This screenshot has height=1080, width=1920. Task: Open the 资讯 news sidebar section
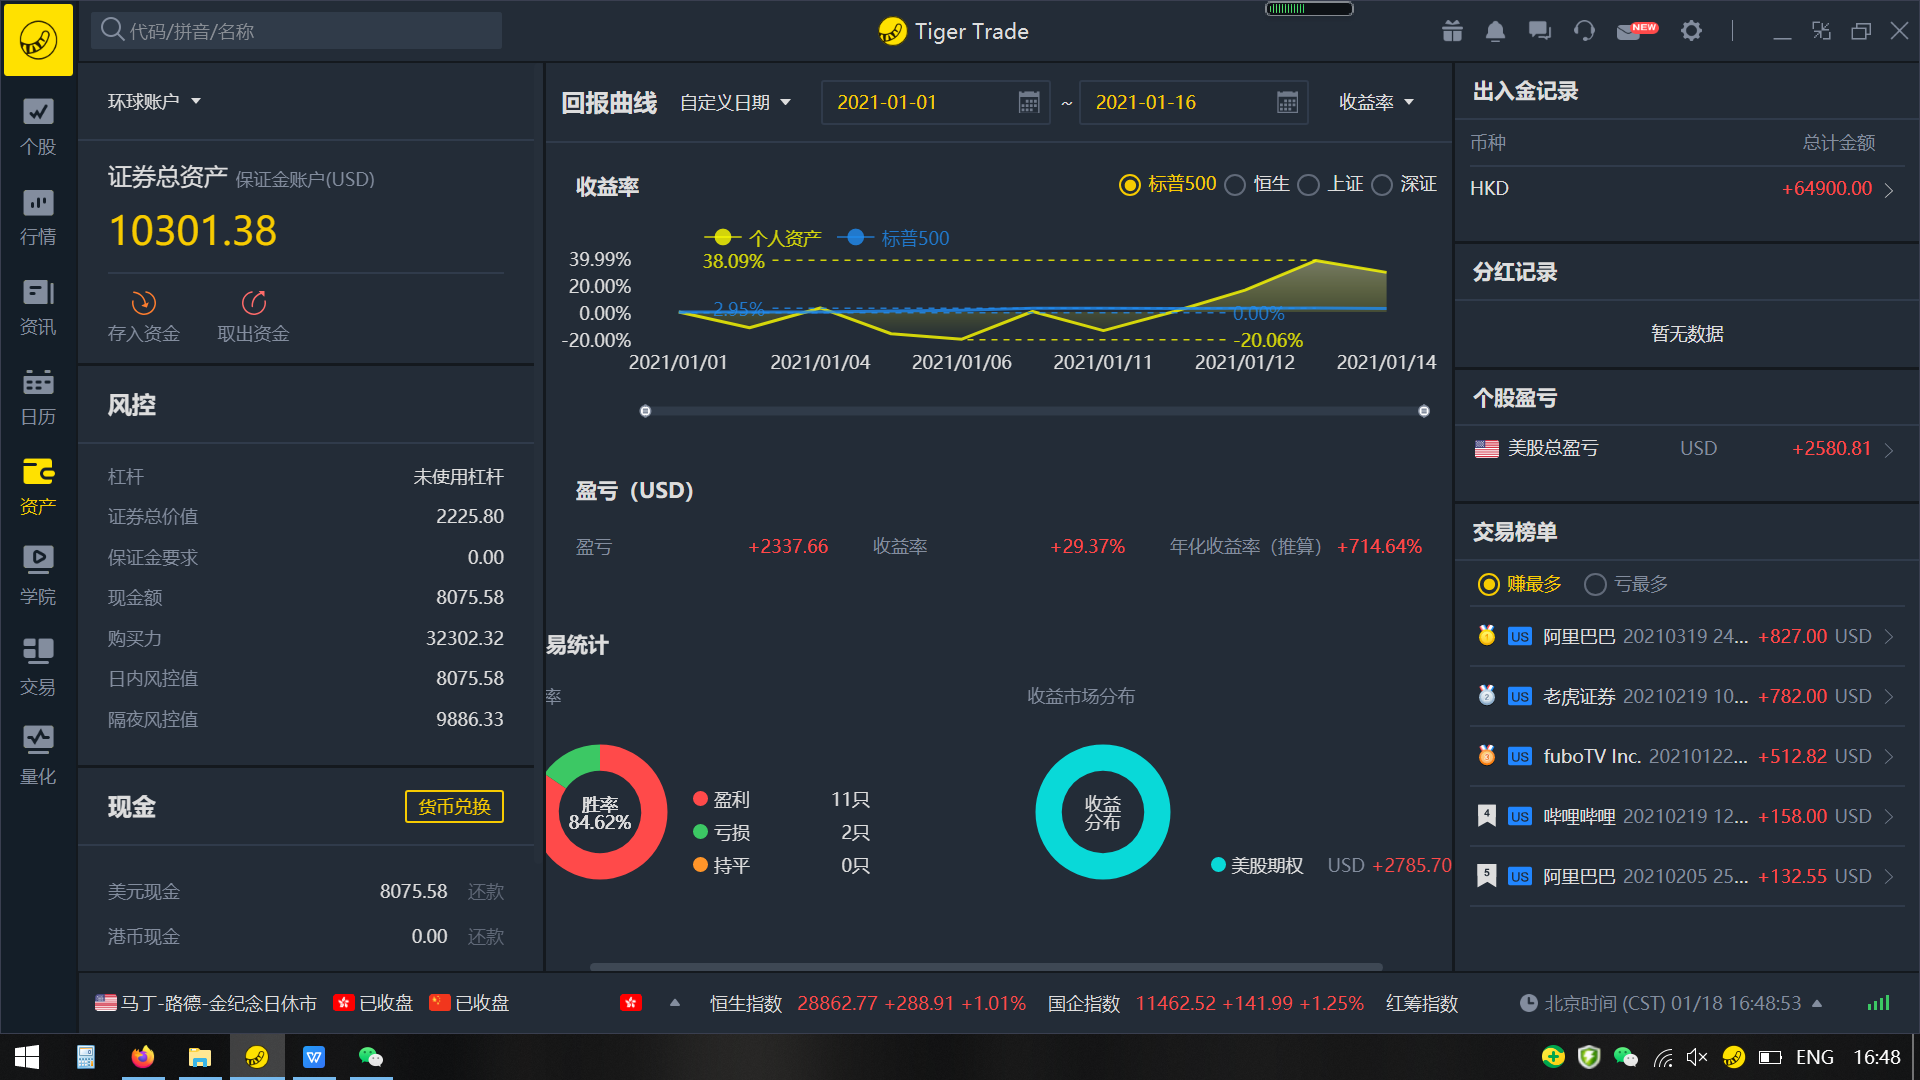point(38,307)
